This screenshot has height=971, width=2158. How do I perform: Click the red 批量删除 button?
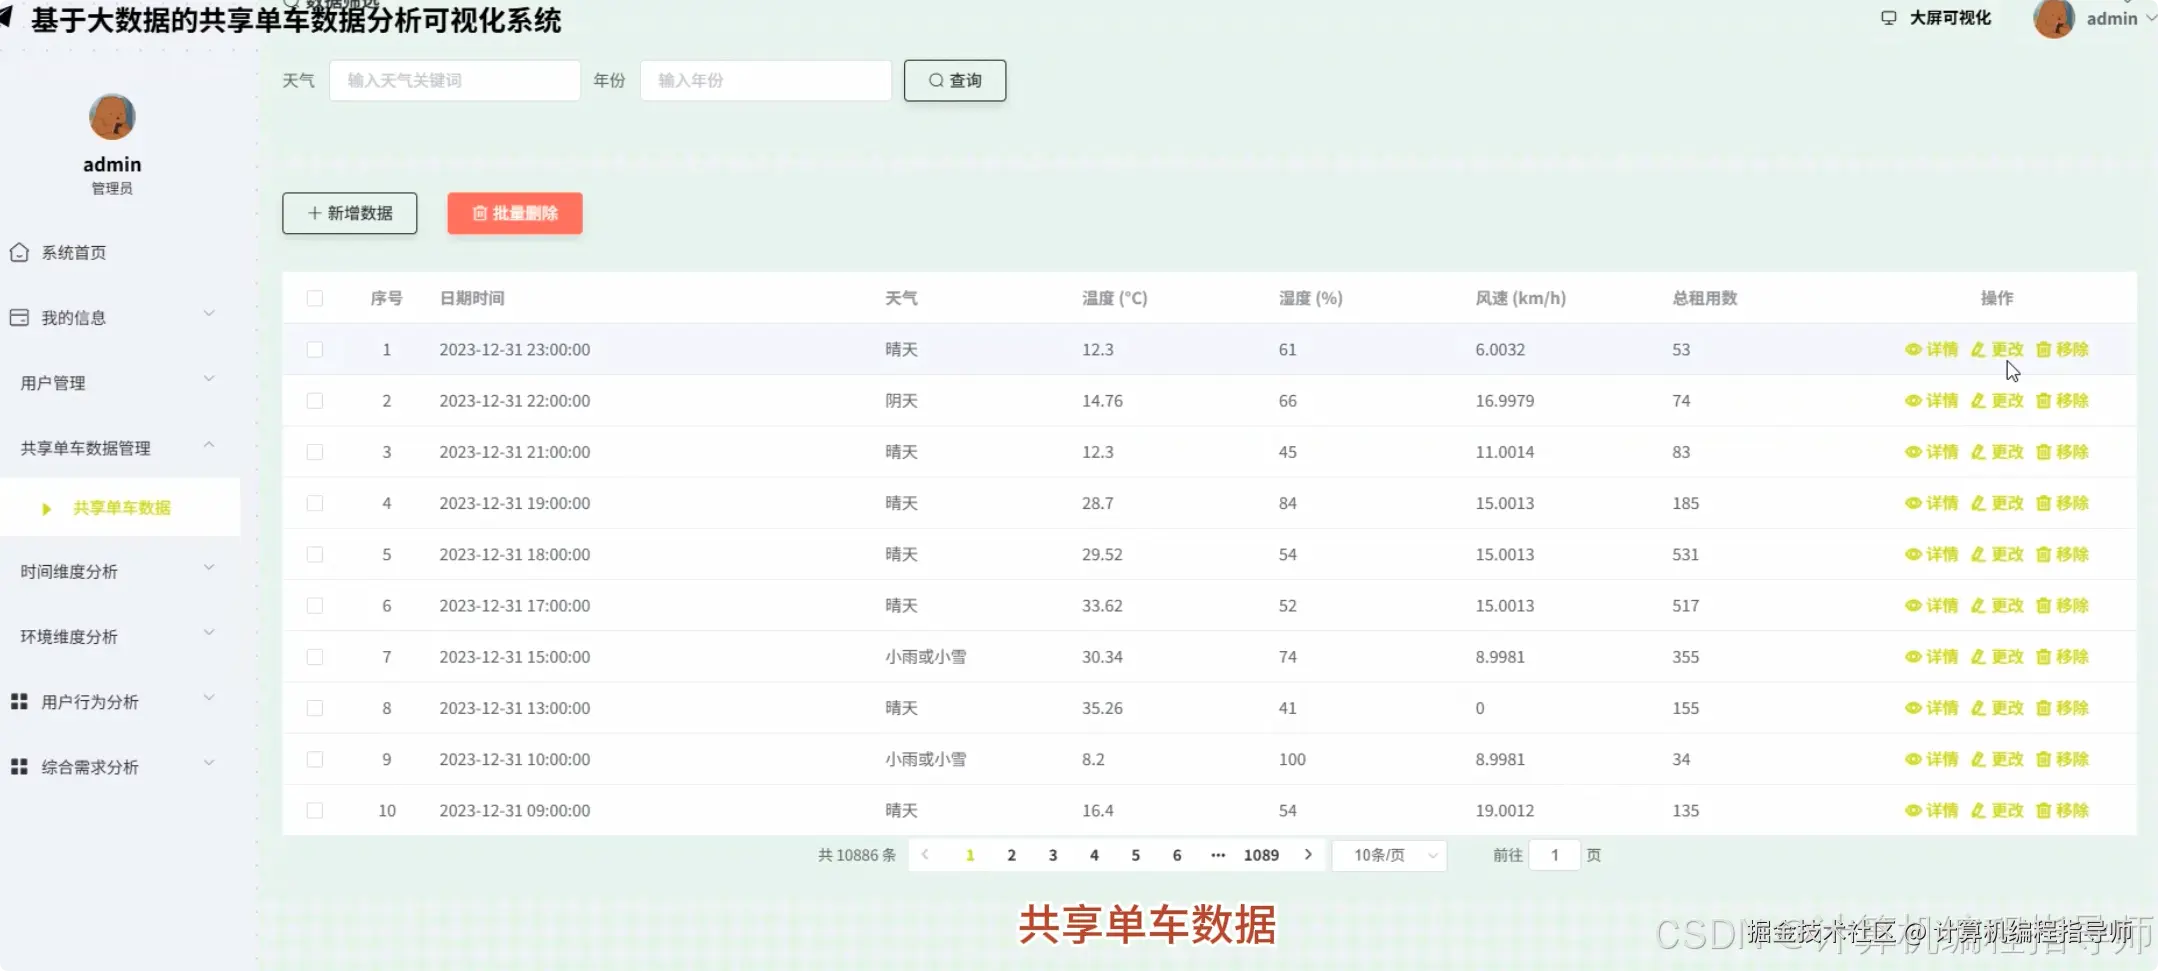pyautogui.click(x=515, y=213)
